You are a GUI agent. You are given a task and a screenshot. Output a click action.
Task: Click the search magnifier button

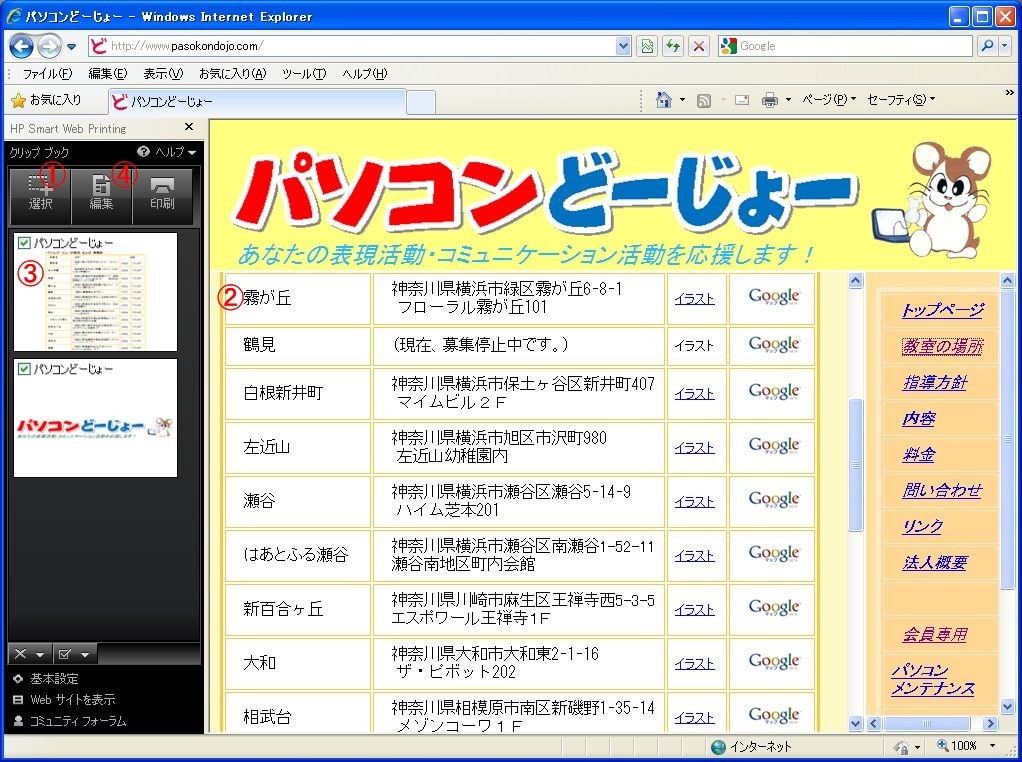pyautogui.click(x=986, y=46)
